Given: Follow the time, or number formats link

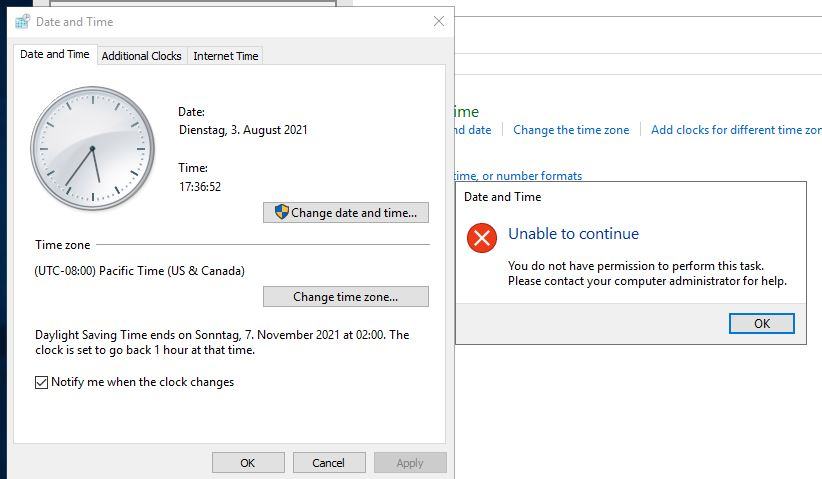Looking at the screenshot, I should (518, 176).
